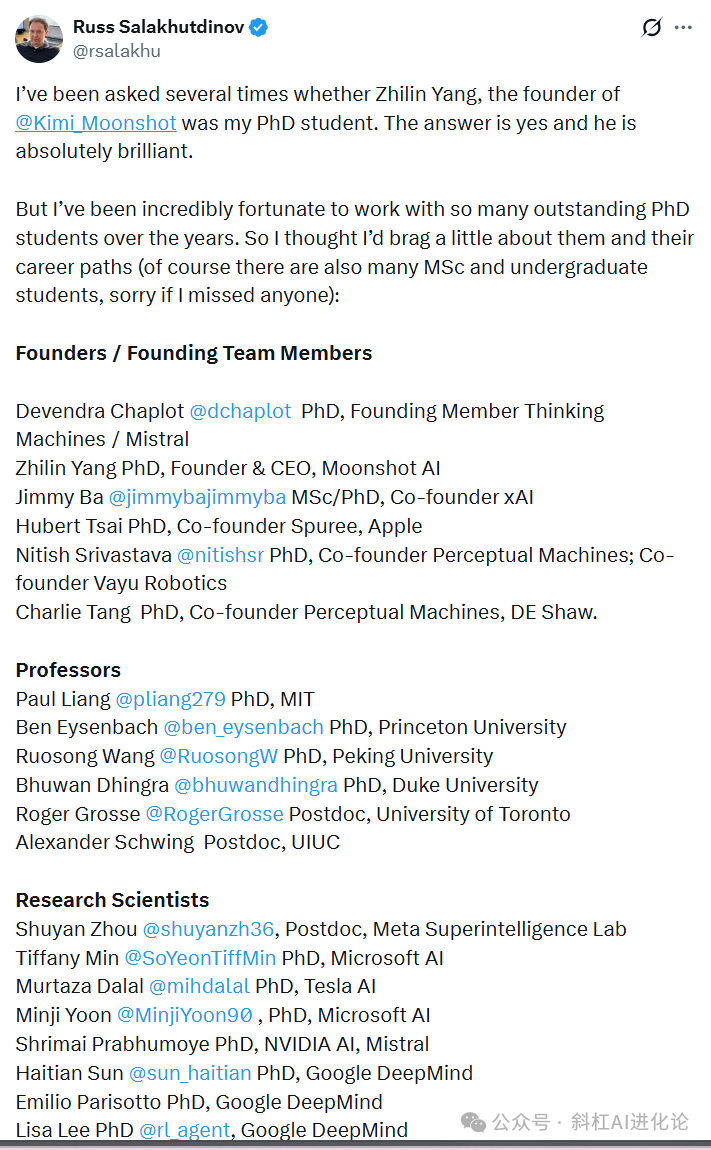Click the Grok slashed-circle icon
Screen dimensions: 711x1150
coord(652,27)
